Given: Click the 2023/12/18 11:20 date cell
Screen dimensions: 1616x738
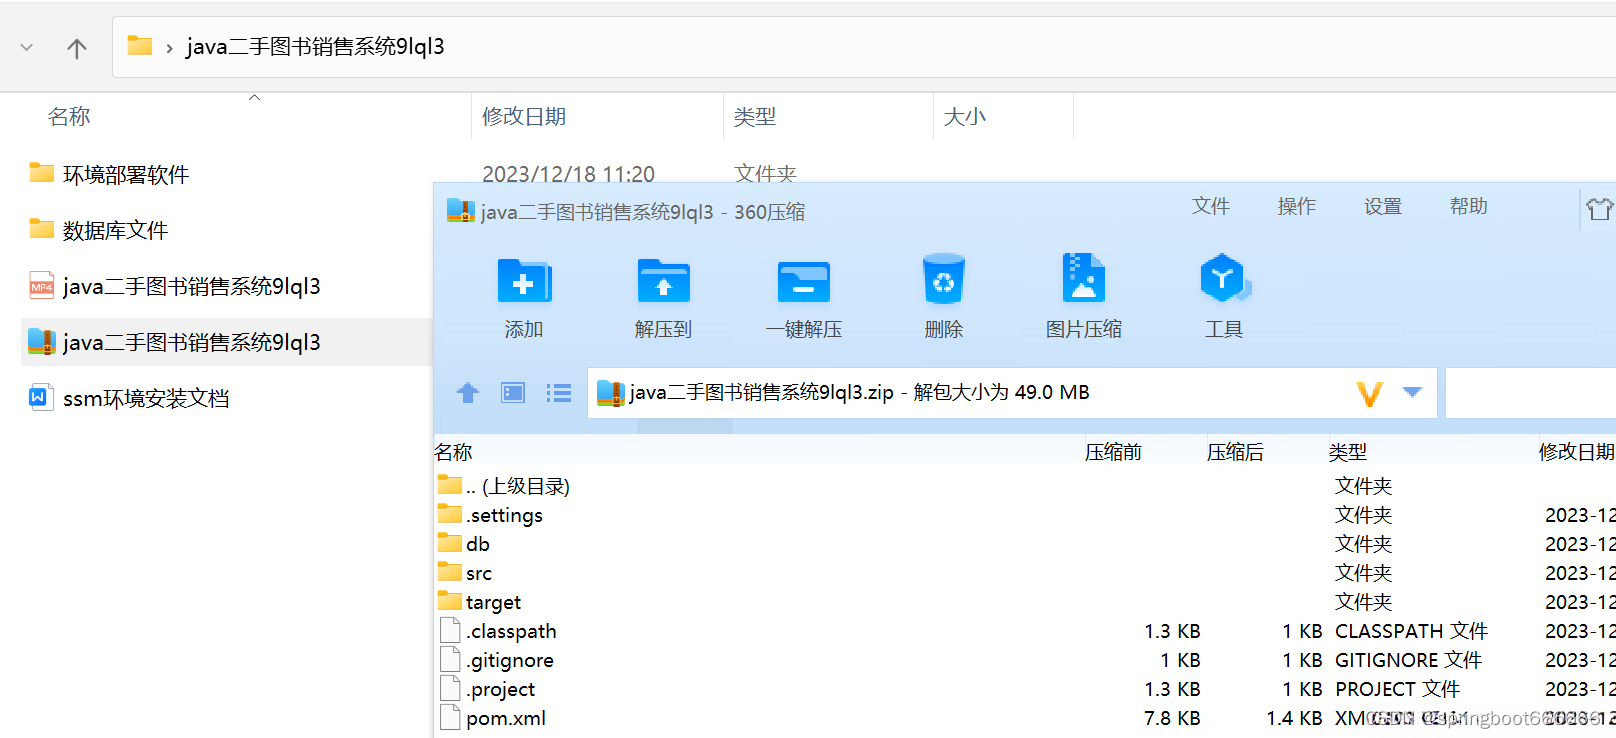Looking at the screenshot, I should click(568, 174).
